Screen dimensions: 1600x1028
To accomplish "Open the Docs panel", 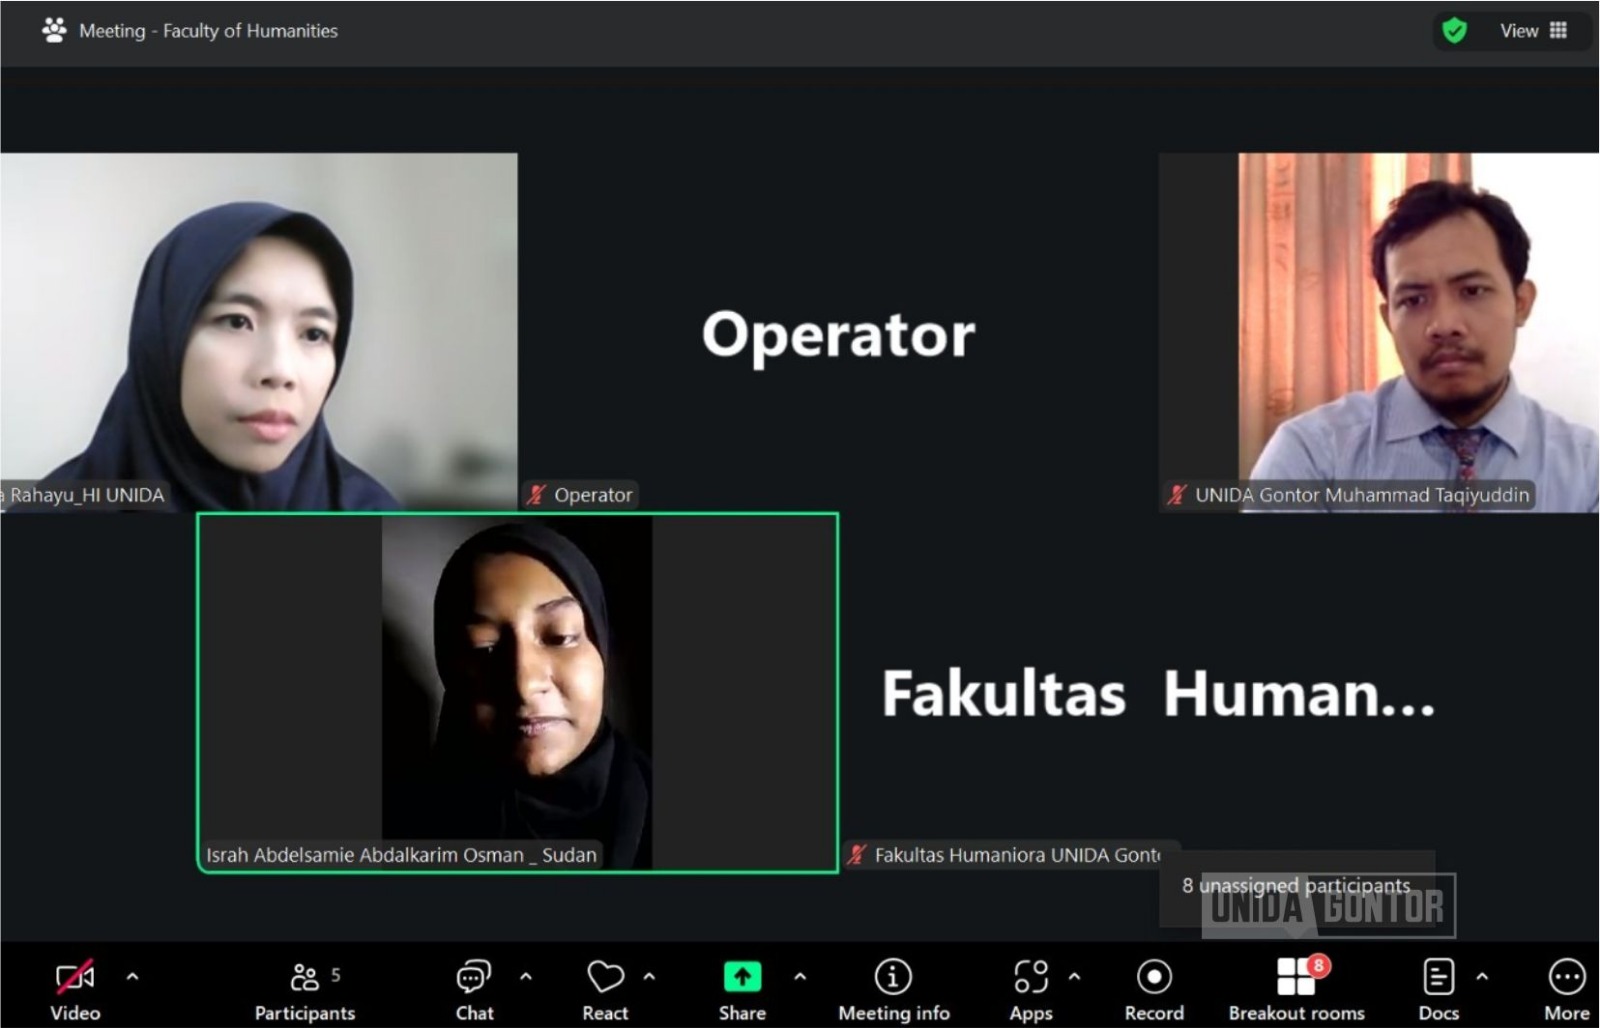I will pos(1438,988).
